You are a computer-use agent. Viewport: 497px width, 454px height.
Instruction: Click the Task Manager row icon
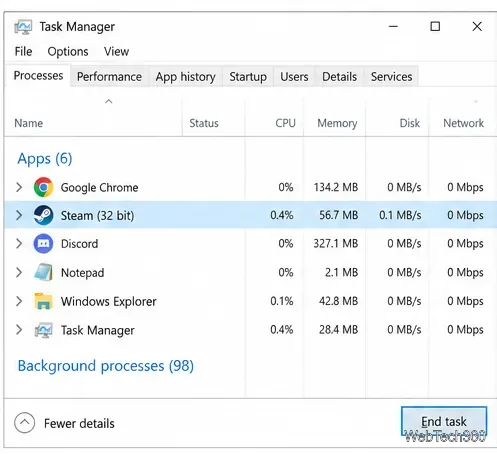(43, 330)
